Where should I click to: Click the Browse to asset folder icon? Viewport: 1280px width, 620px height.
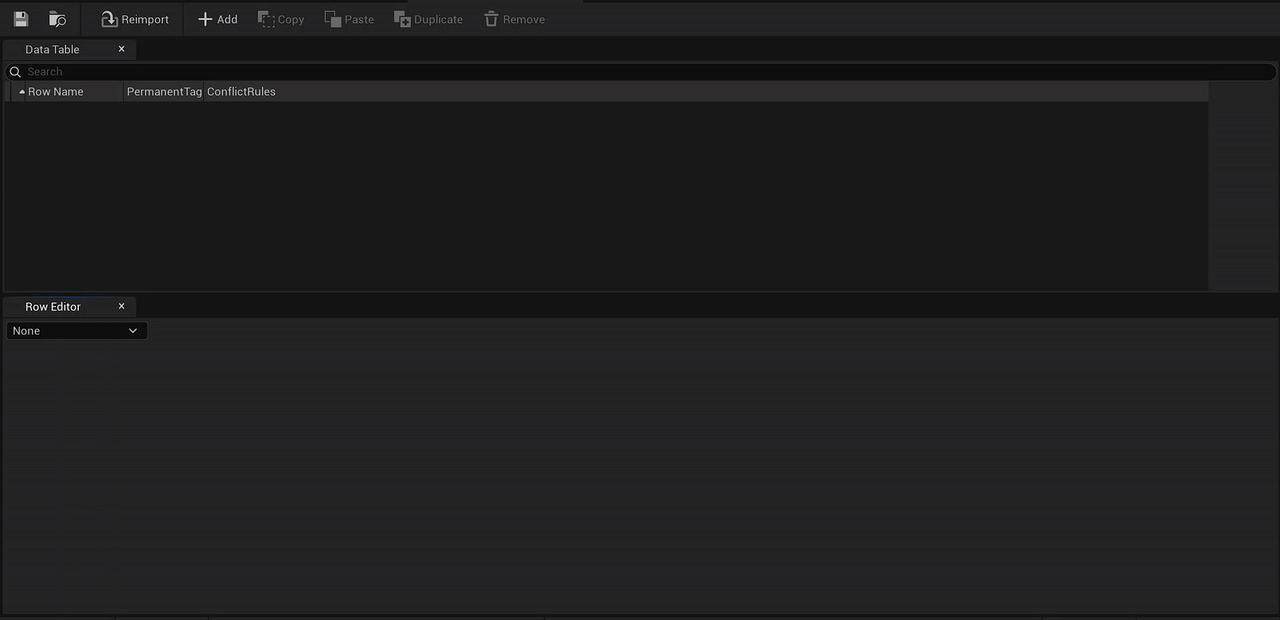(x=57, y=19)
